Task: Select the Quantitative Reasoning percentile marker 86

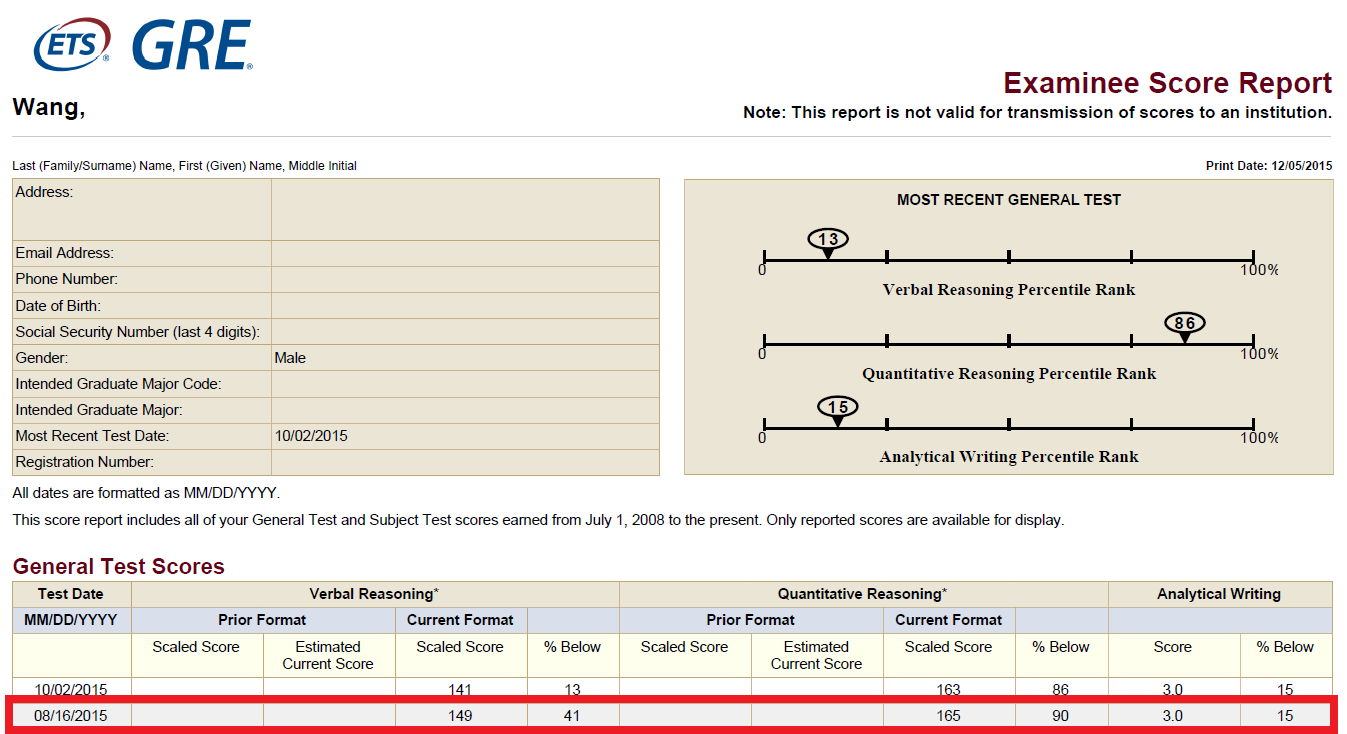Action: (1185, 327)
